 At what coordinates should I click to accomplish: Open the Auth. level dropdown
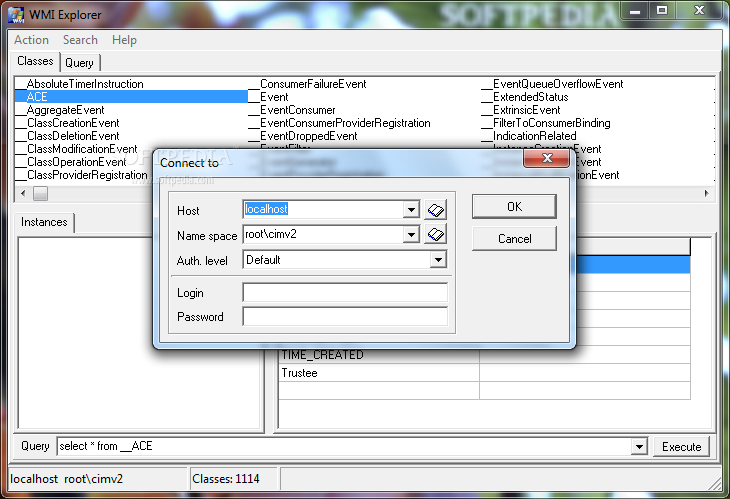[x=438, y=260]
